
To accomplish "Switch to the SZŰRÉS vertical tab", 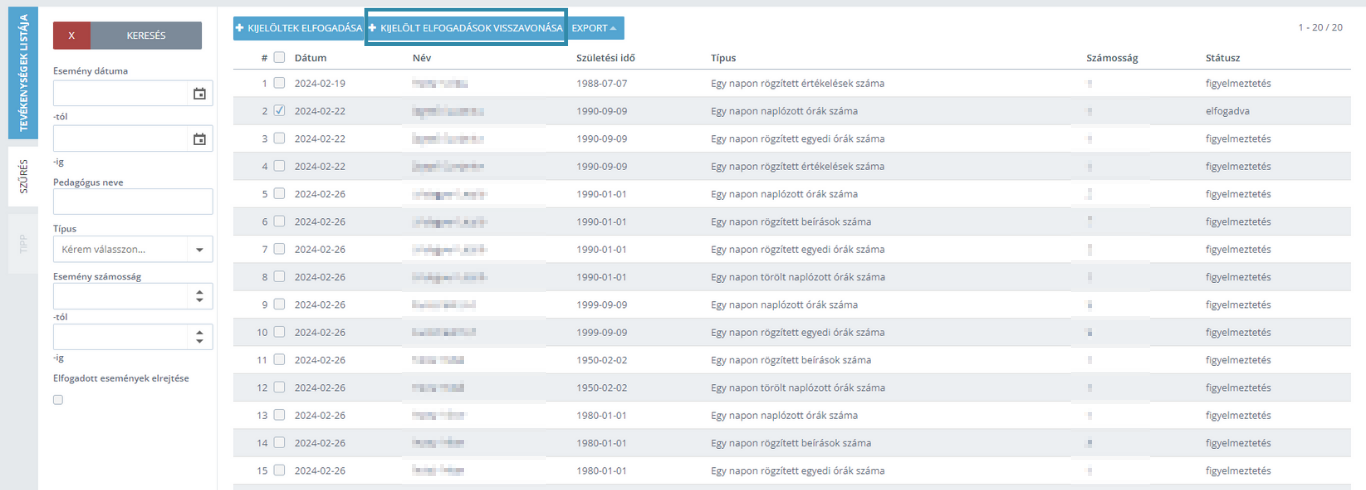I will coord(23,176).
